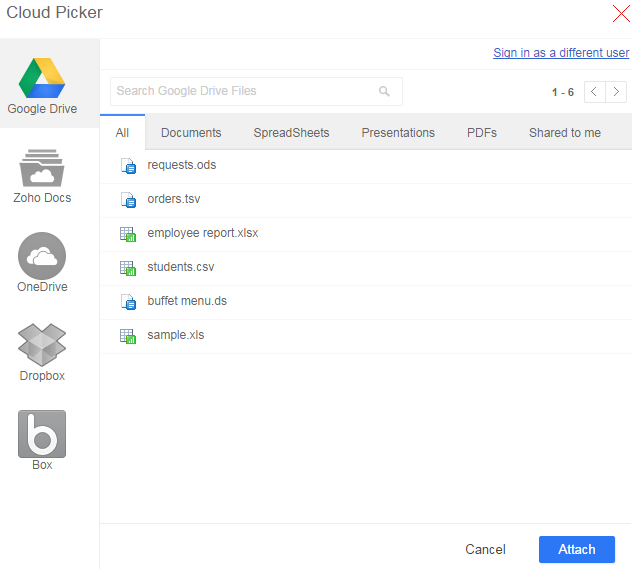Focus the Search Google Drive Files field
The image size is (632, 569).
point(245,92)
